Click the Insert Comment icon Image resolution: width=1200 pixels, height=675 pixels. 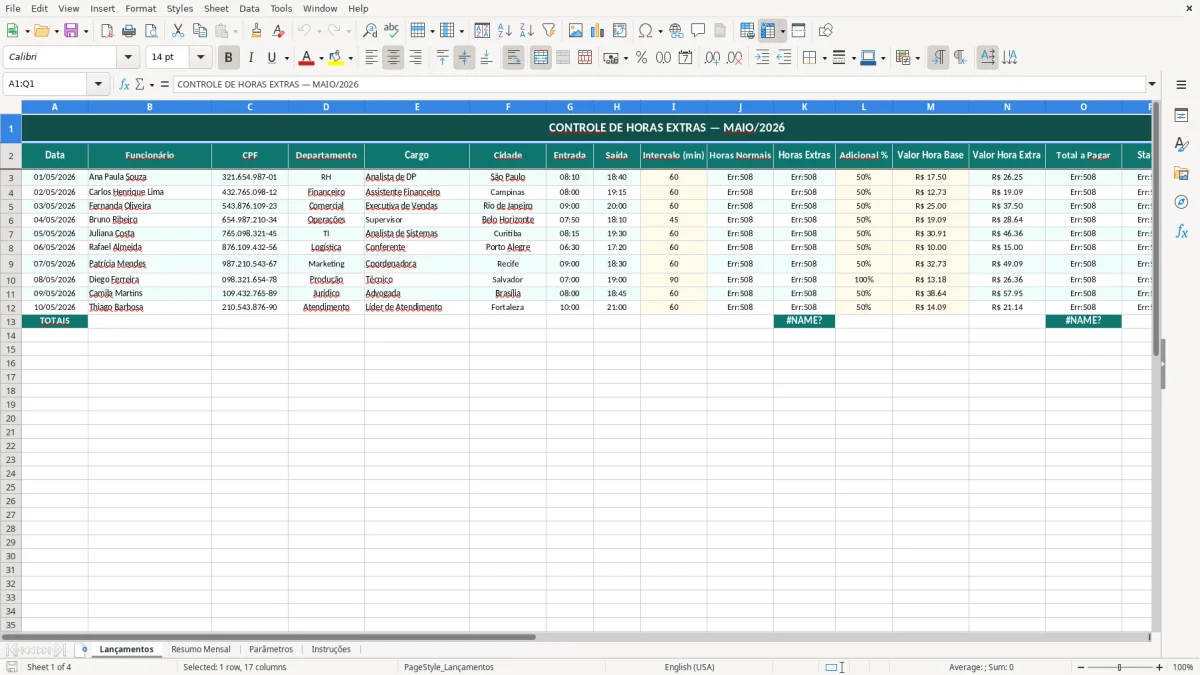(698, 31)
